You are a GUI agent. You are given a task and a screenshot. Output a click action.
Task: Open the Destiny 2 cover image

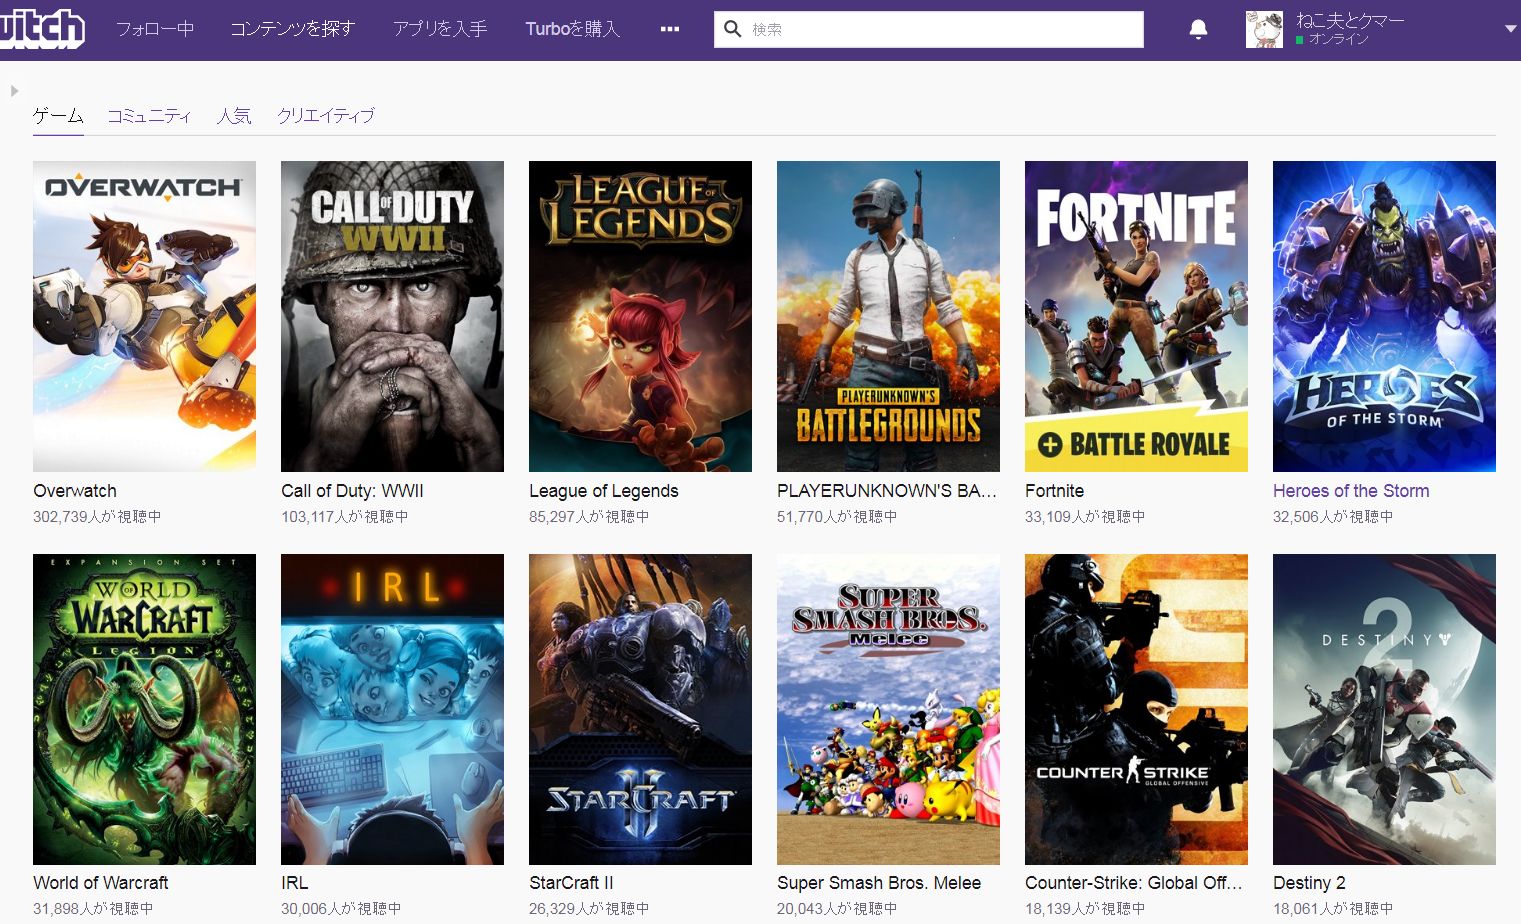pos(1384,709)
